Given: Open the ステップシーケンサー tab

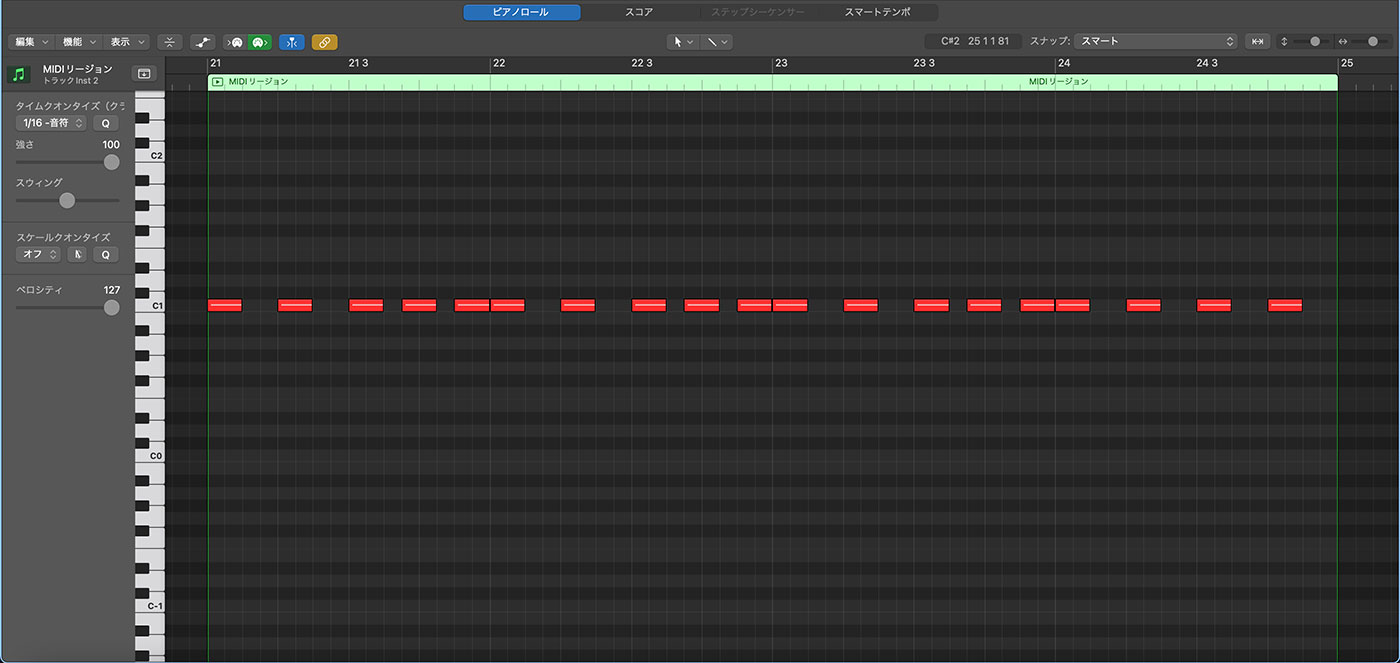Looking at the screenshot, I should click(758, 12).
